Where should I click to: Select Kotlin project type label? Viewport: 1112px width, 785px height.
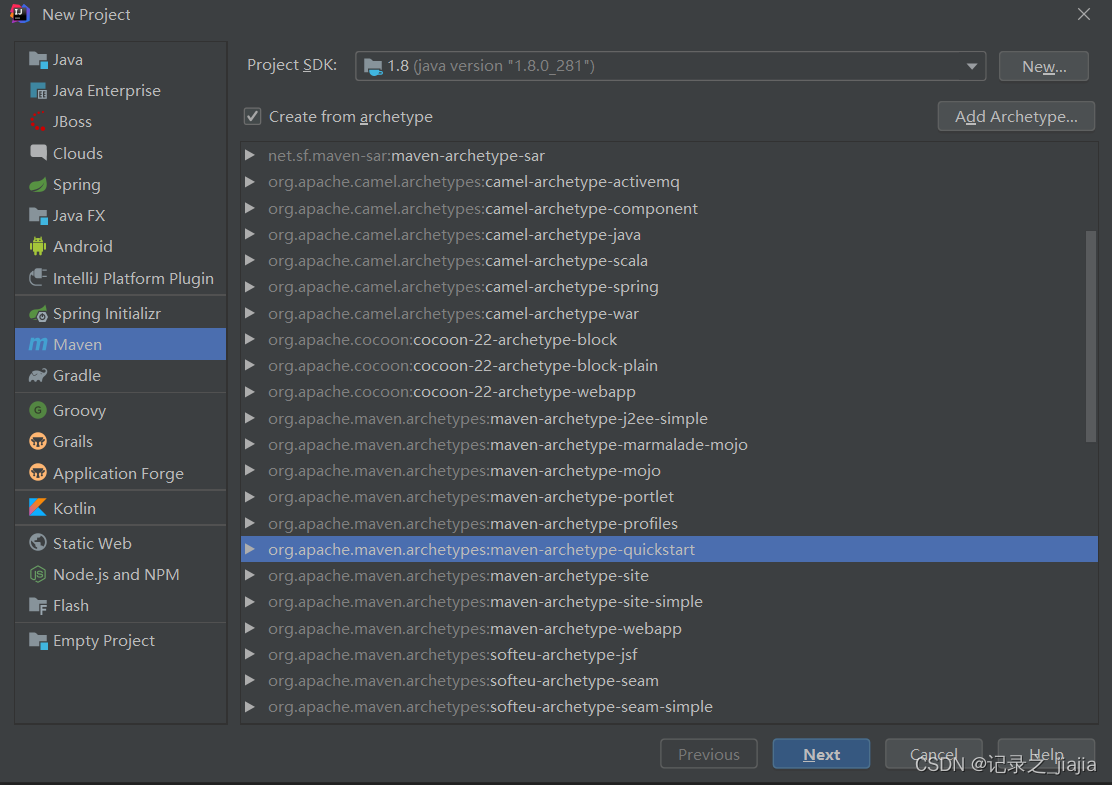tap(74, 508)
